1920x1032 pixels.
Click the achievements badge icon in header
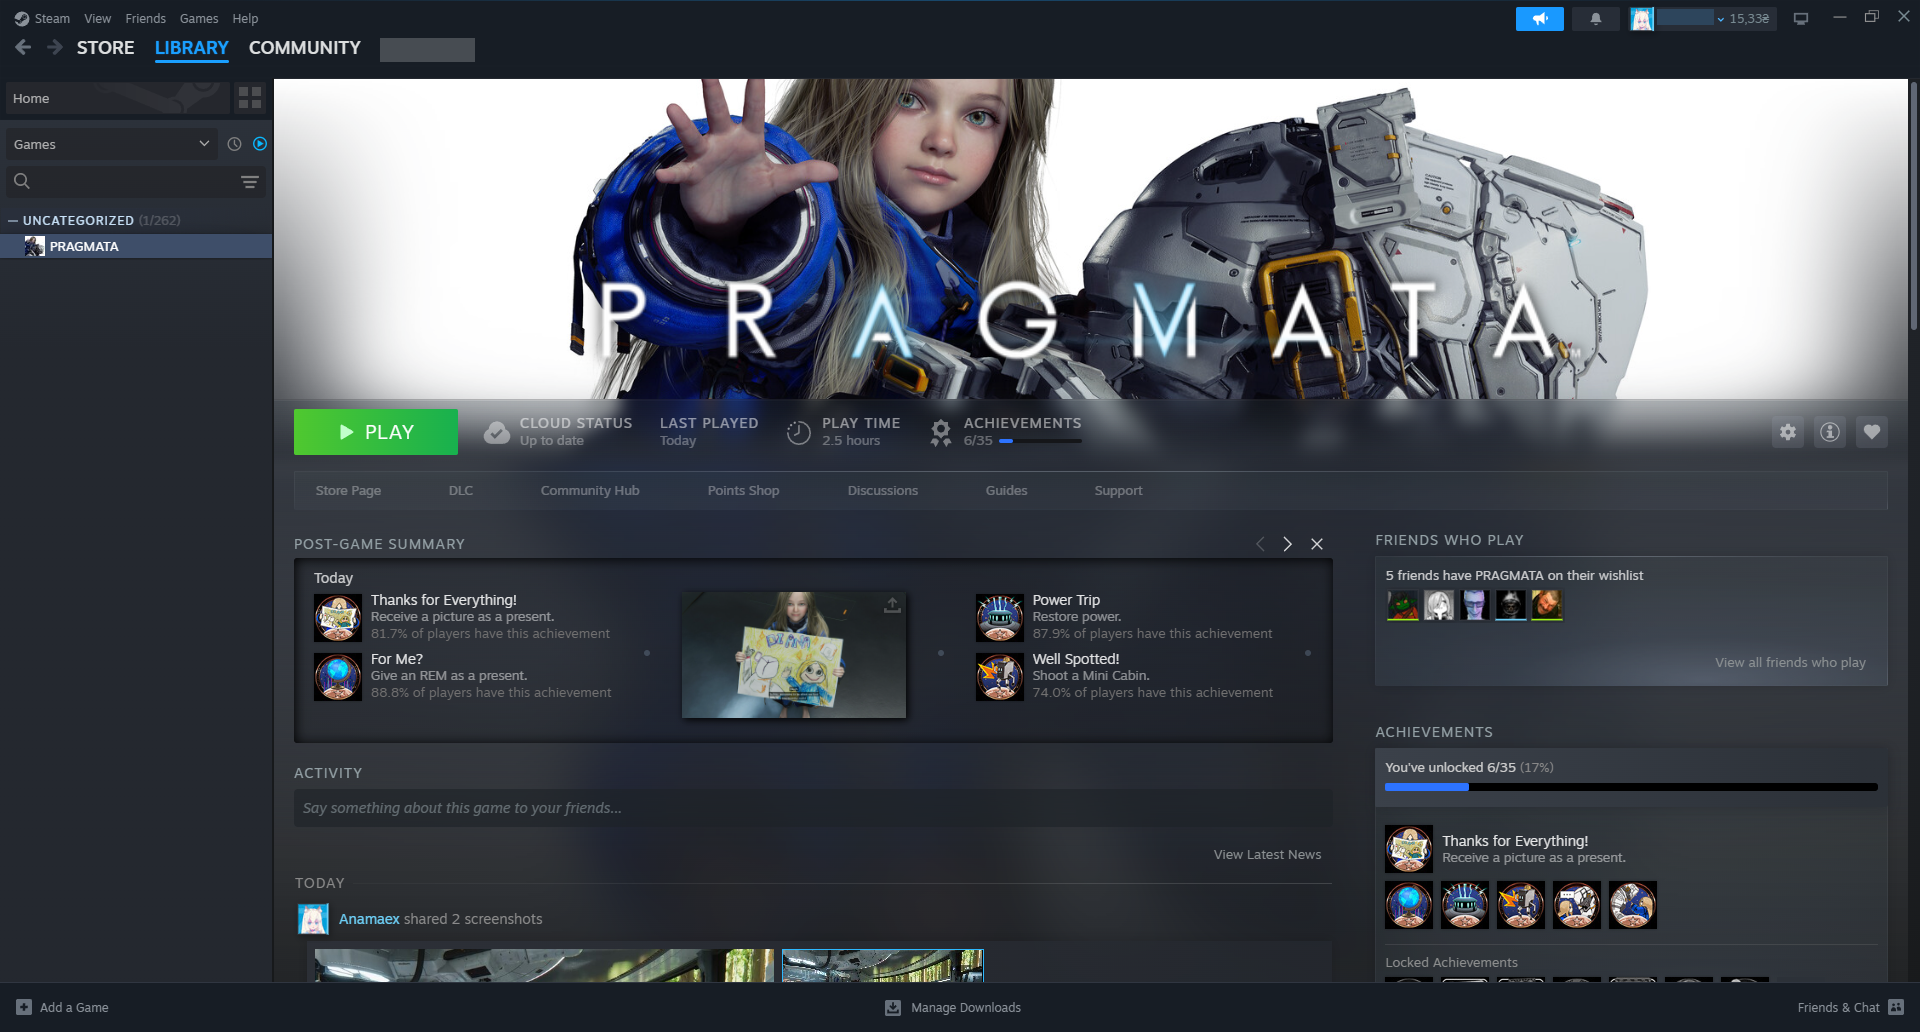(x=941, y=432)
